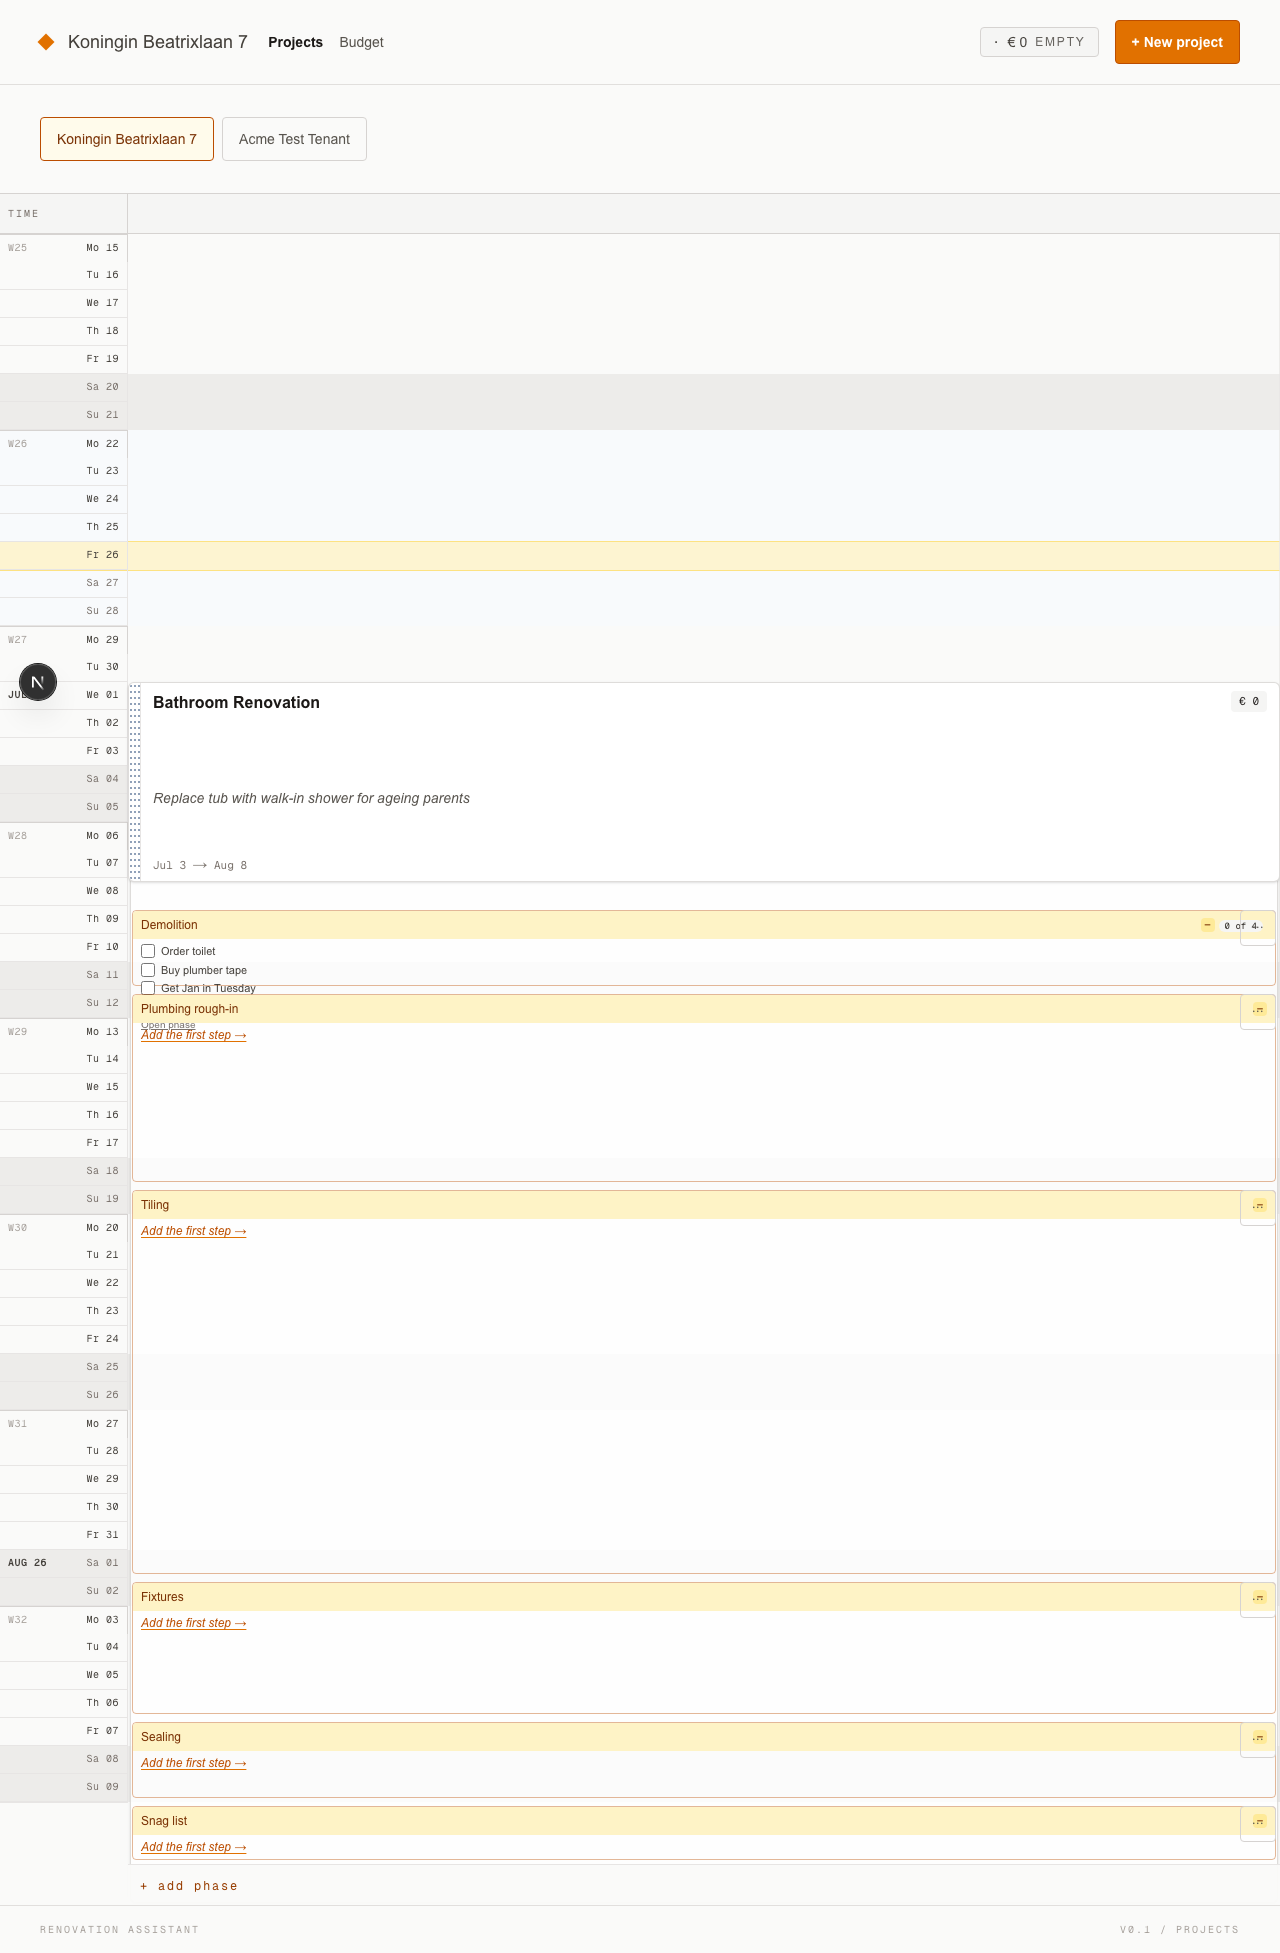Open the Koningin Beatrixlaan 7 header title
The width and height of the screenshot is (1280, 1953).
pyautogui.click(x=158, y=42)
